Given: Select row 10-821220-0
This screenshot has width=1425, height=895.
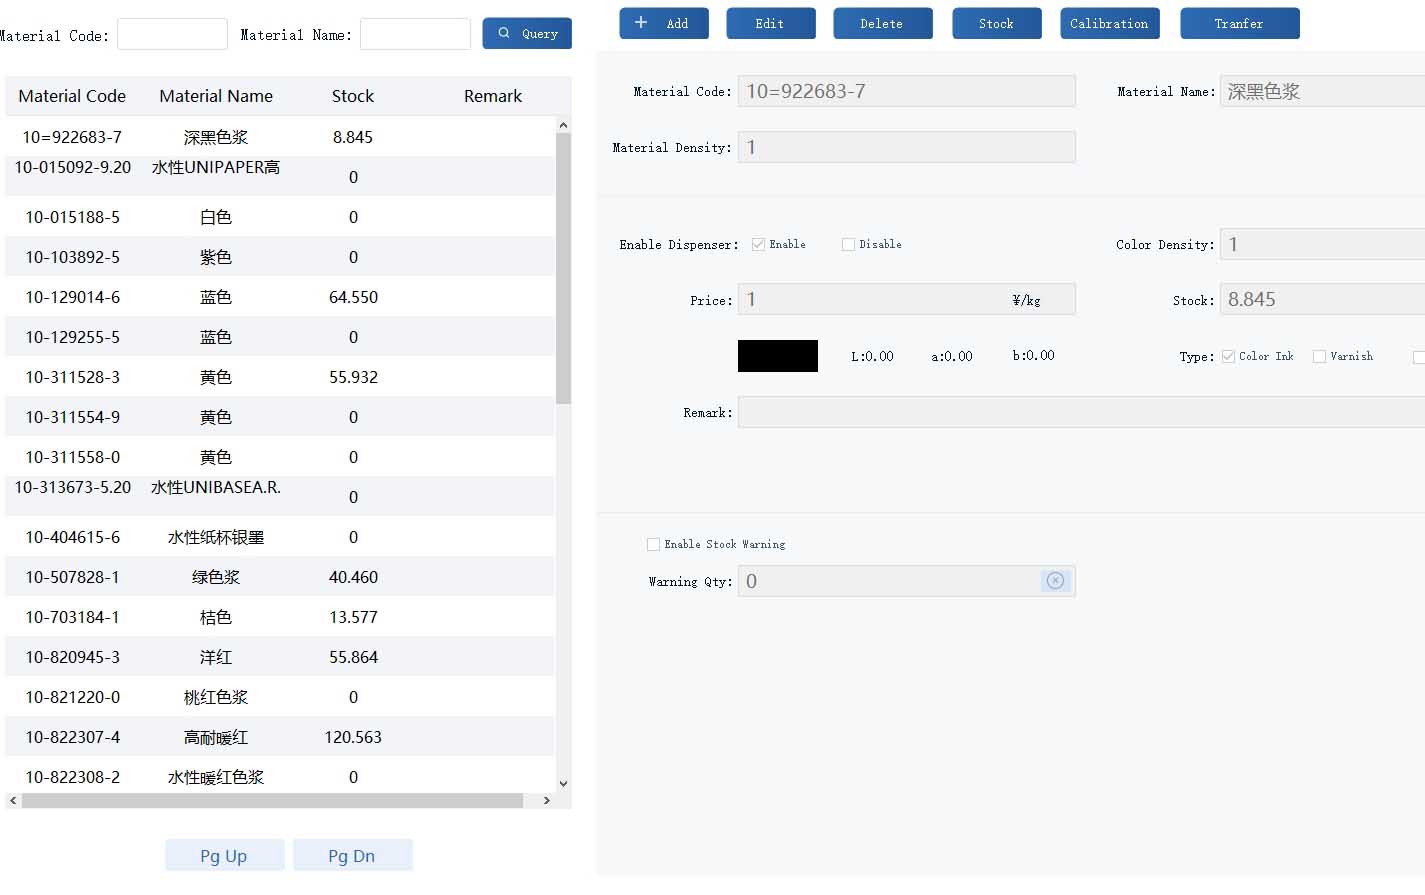Looking at the screenshot, I should click(x=280, y=697).
